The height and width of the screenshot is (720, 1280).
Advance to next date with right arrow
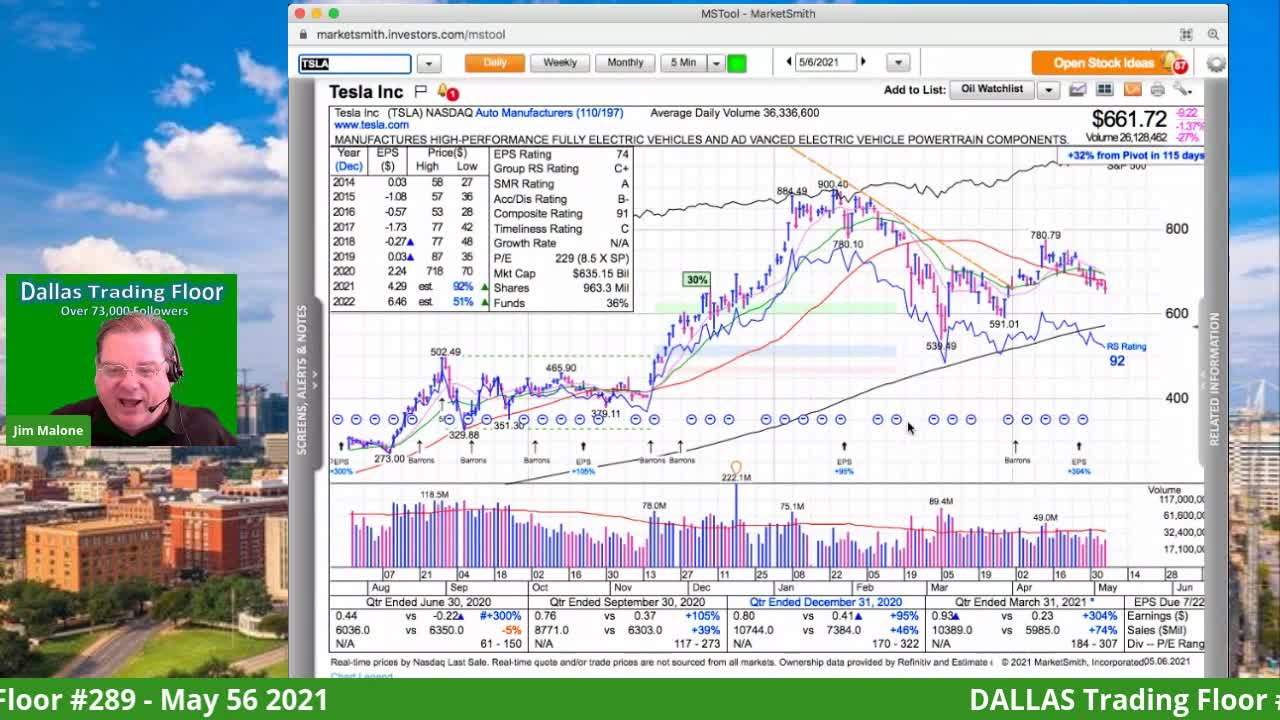pos(863,62)
